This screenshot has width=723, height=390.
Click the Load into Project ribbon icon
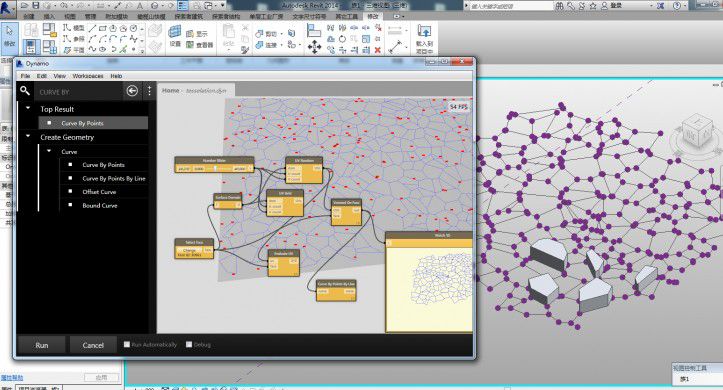click(x=424, y=39)
